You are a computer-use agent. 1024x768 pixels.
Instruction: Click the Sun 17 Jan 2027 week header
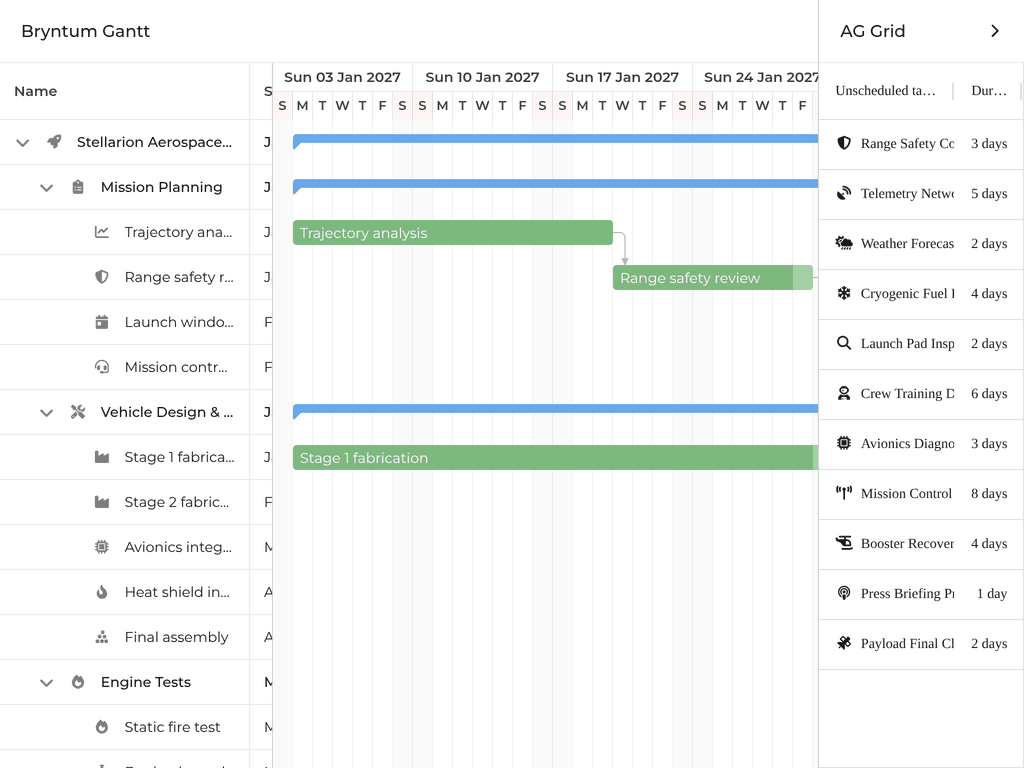coord(622,77)
